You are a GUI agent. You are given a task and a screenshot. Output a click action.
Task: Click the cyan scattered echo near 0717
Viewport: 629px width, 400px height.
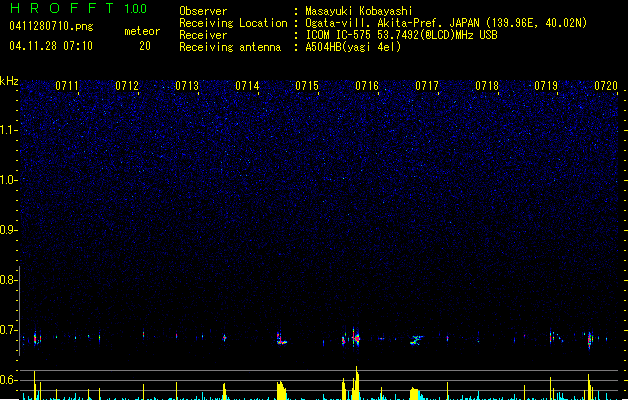pyautogui.click(x=416, y=341)
